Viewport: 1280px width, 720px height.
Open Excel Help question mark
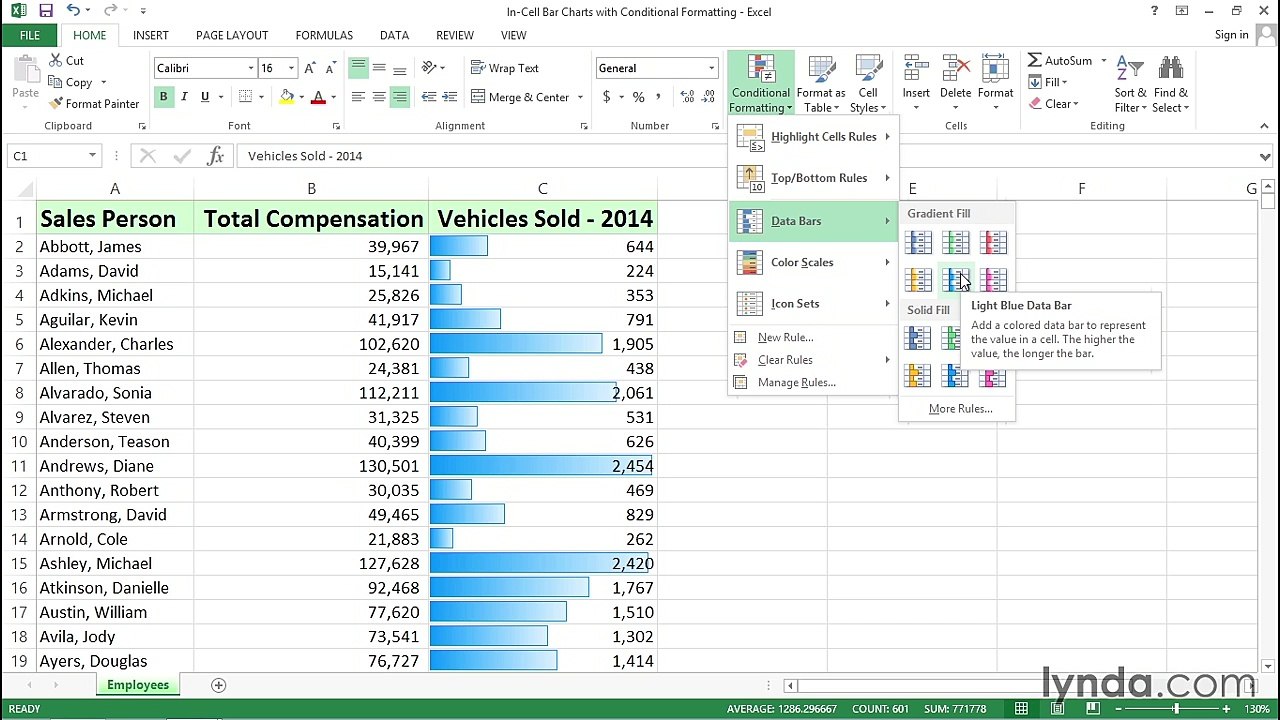(1155, 11)
